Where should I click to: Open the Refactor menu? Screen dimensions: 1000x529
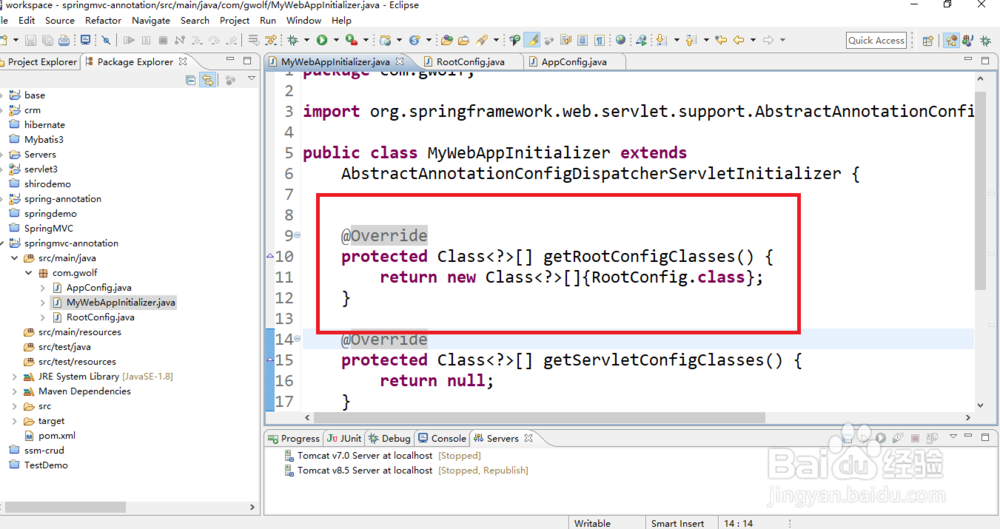(103, 20)
